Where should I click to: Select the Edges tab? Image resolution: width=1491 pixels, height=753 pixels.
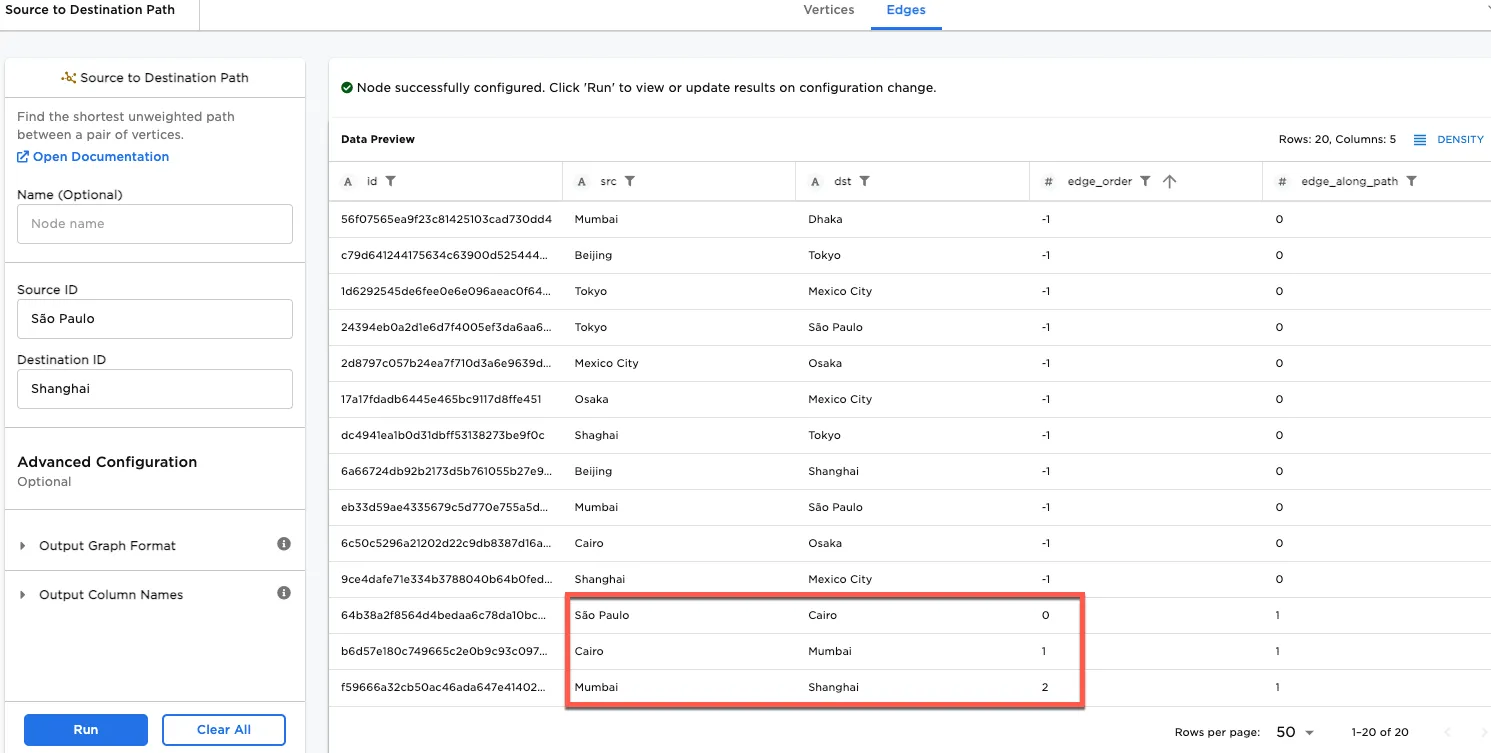click(x=906, y=10)
